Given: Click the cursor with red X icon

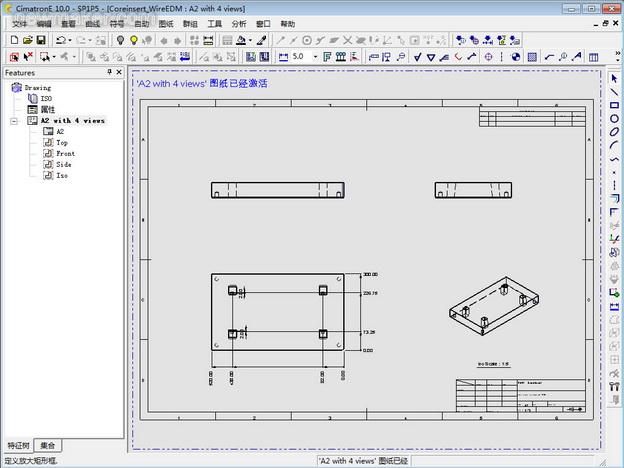Looking at the screenshot, I should [28, 57].
